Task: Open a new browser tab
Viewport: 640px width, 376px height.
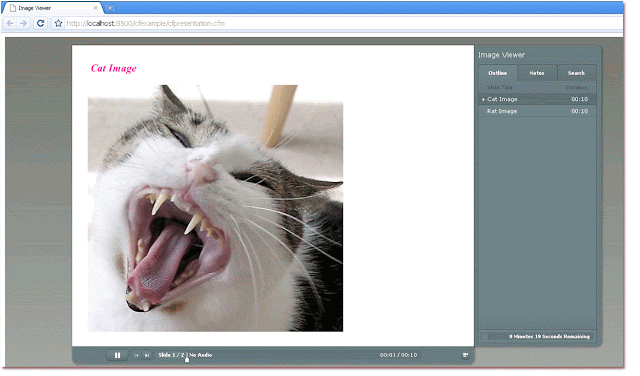Action: [x=111, y=8]
